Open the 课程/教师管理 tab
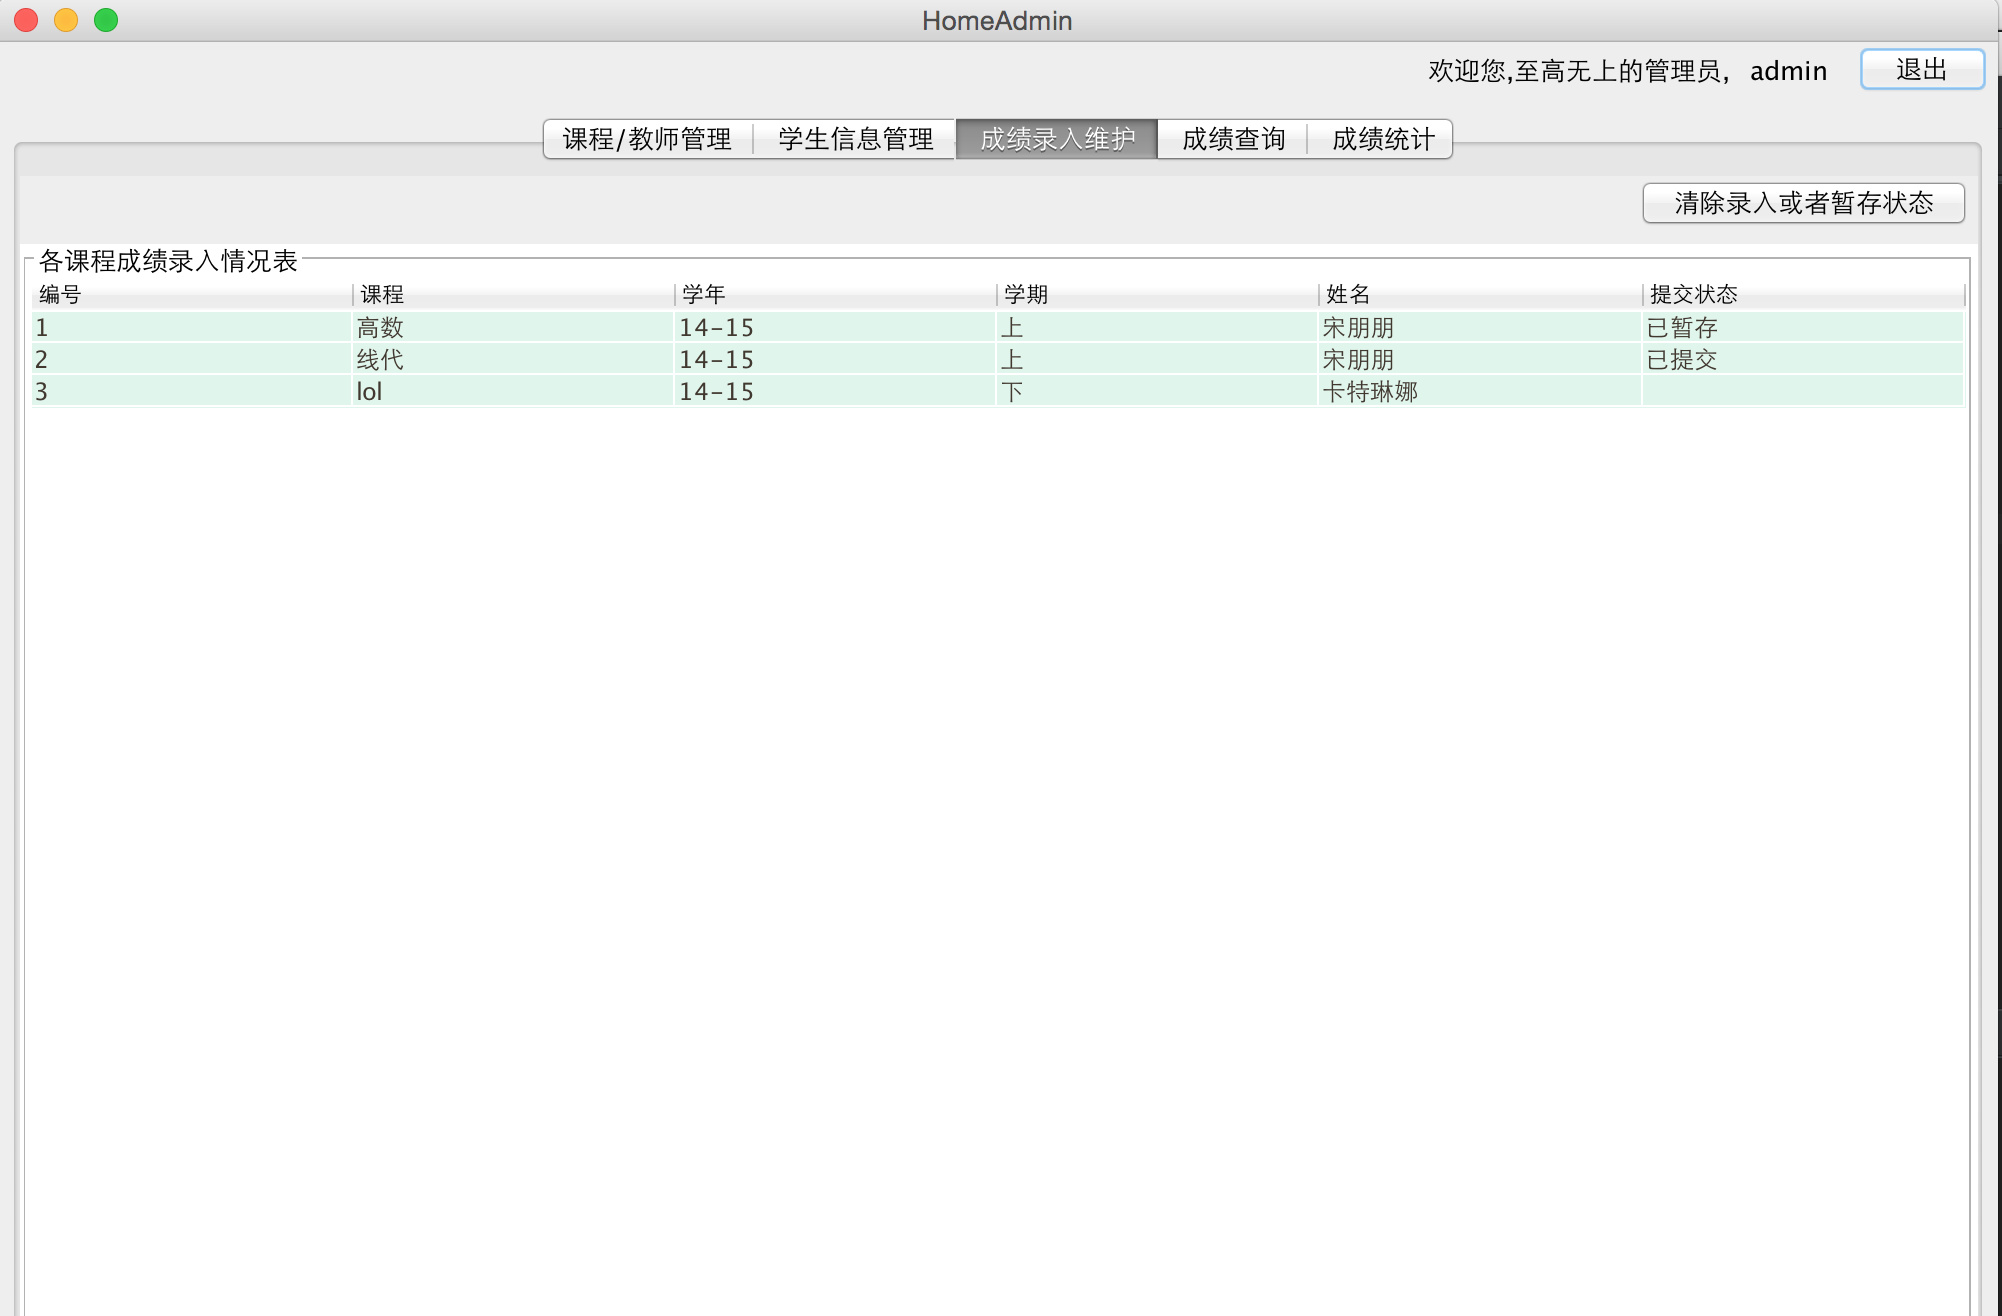 pyautogui.click(x=647, y=139)
